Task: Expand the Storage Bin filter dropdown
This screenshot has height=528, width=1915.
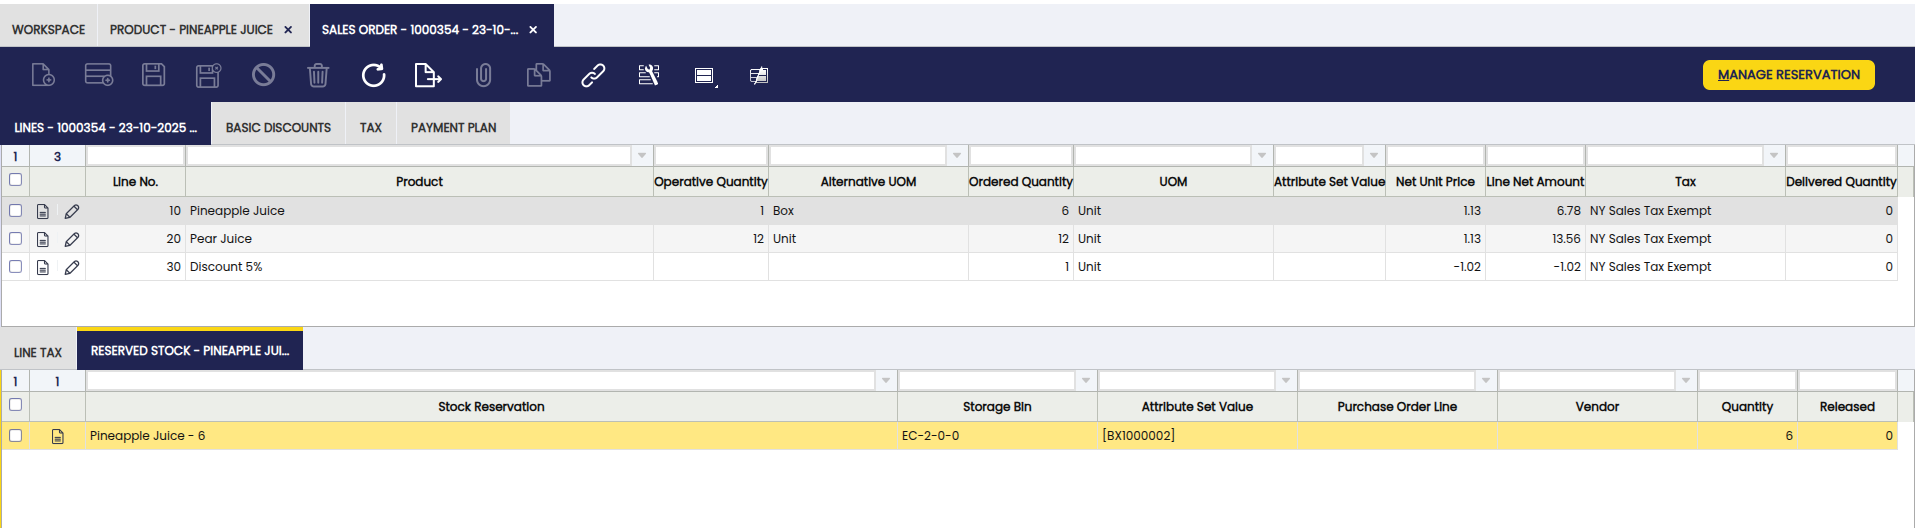Action: (1085, 381)
